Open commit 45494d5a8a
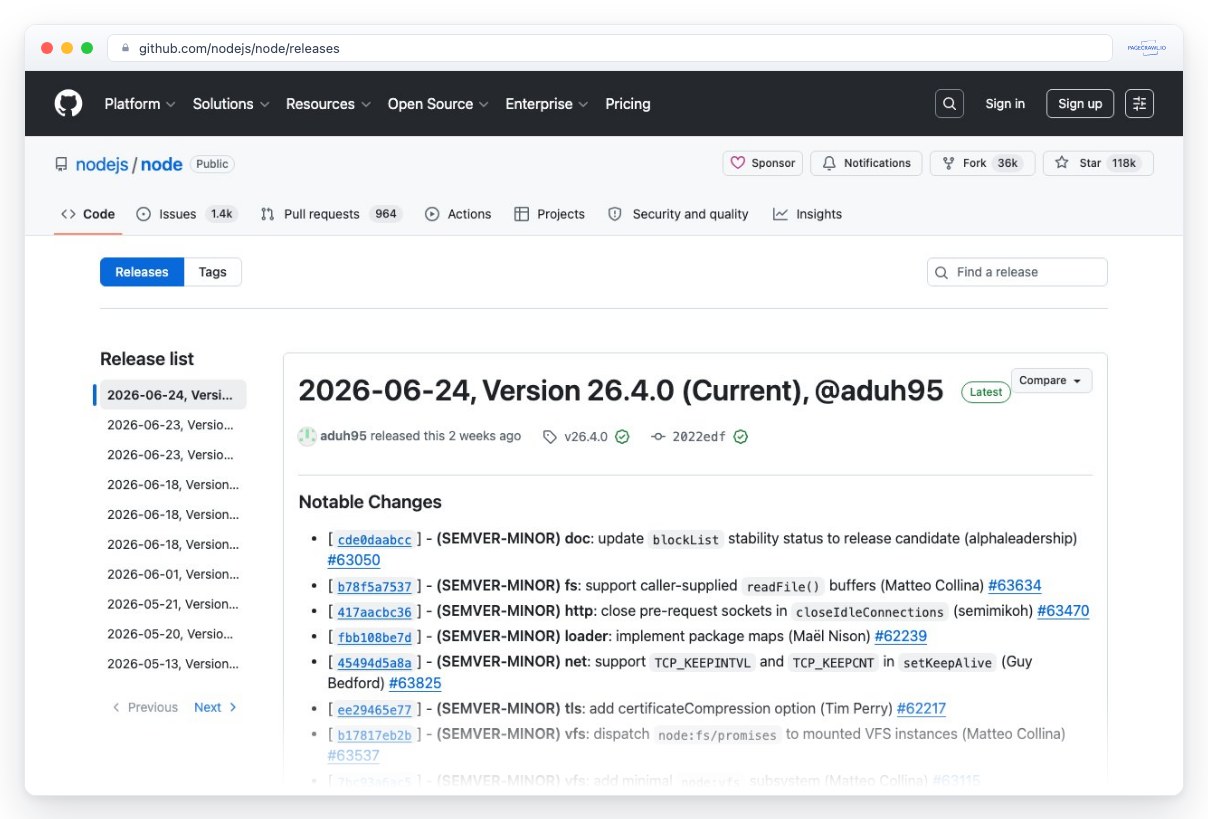The width and height of the screenshot is (1208, 819). (374, 663)
